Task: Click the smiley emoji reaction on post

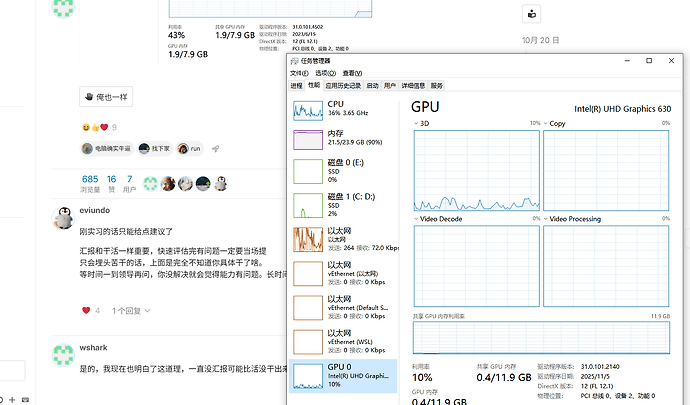Action: (86, 127)
